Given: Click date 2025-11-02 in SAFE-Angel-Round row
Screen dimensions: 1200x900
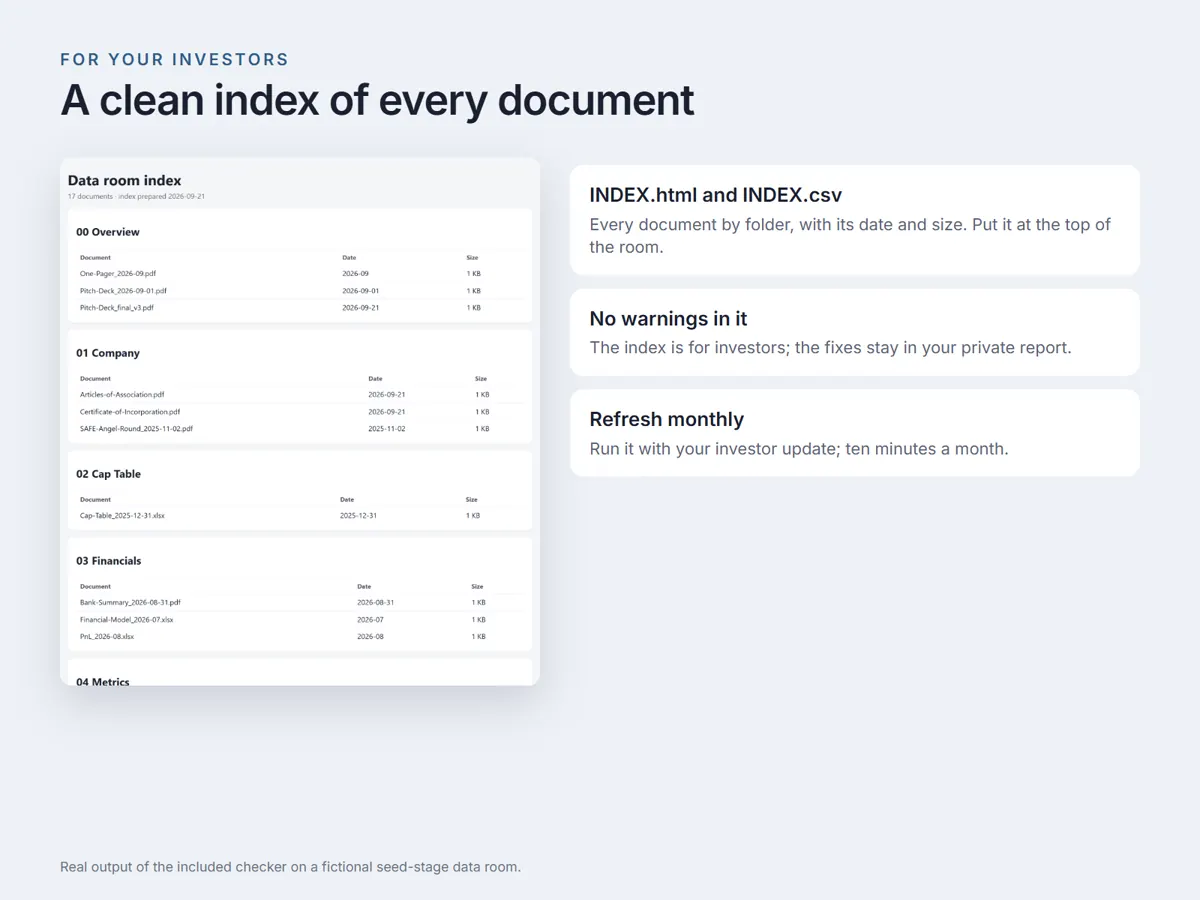Looking at the screenshot, I should click(x=386, y=429).
